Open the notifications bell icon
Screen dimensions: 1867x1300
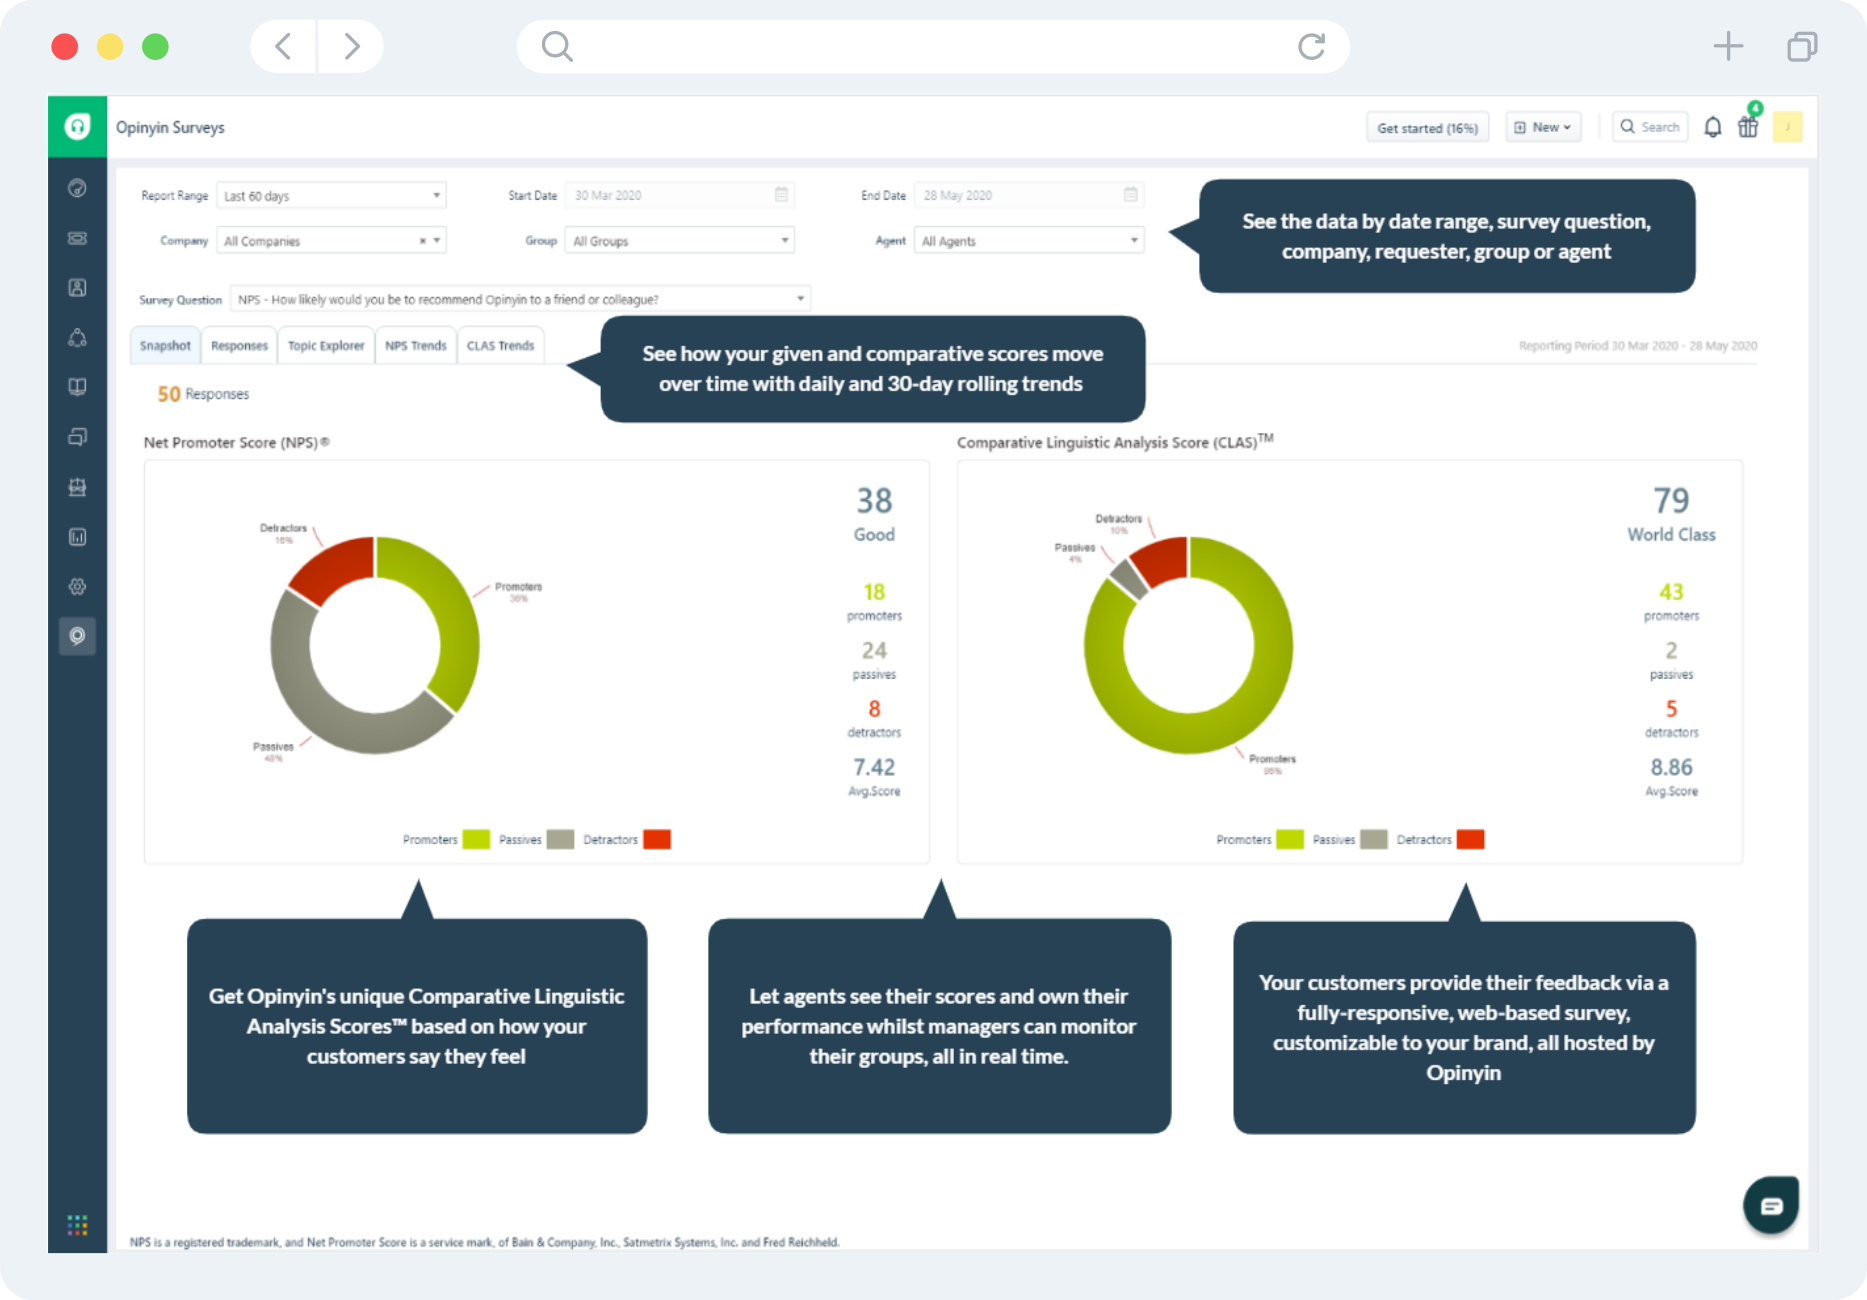(x=1713, y=127)
